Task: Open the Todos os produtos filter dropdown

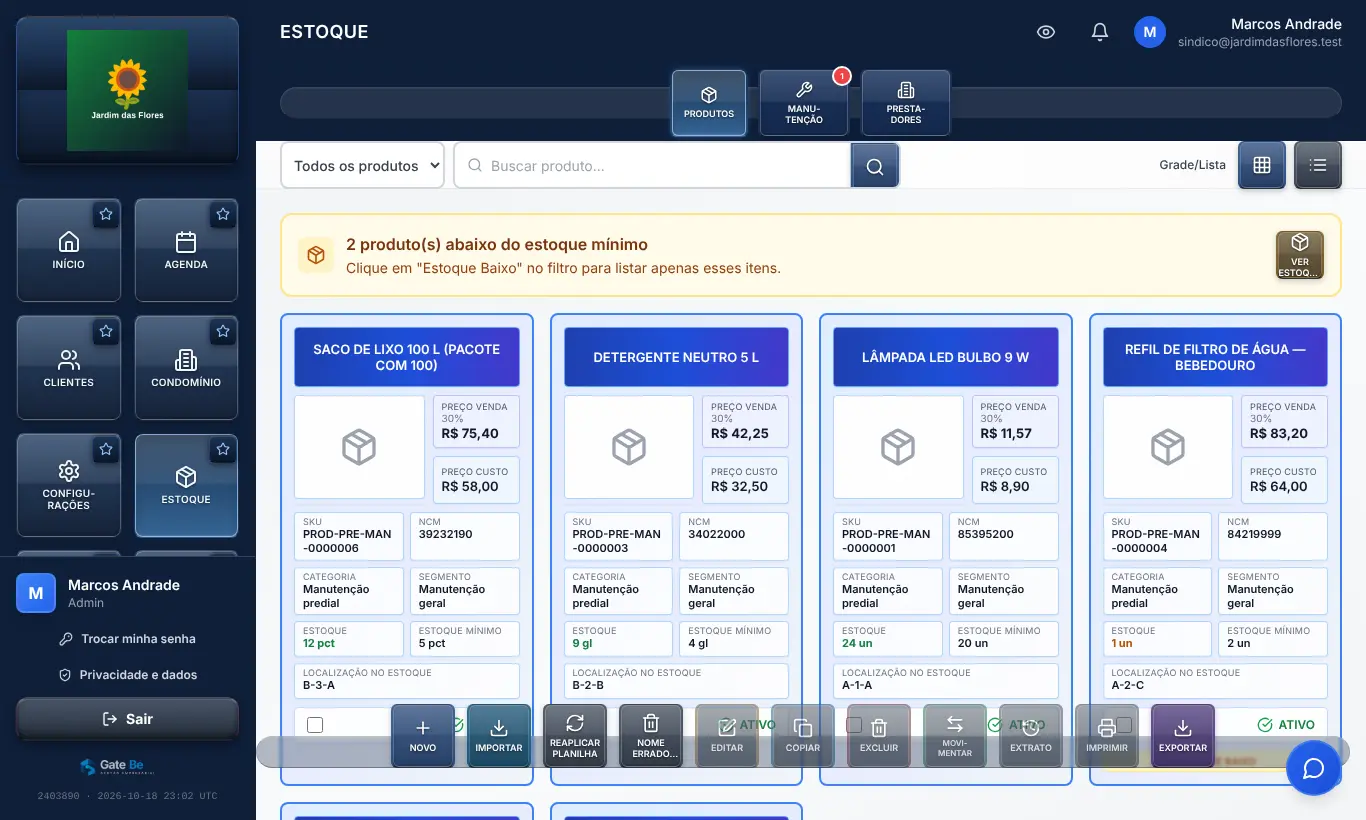Action: [x=362, y=166]
